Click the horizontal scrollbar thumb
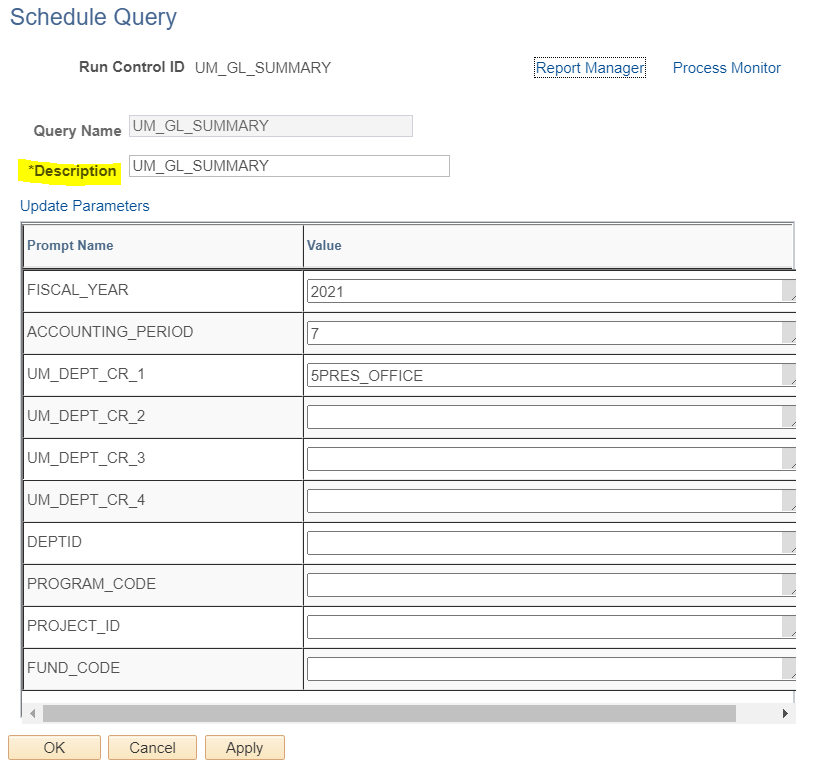The width and height of the screenshot is (815, 777). 389,714
